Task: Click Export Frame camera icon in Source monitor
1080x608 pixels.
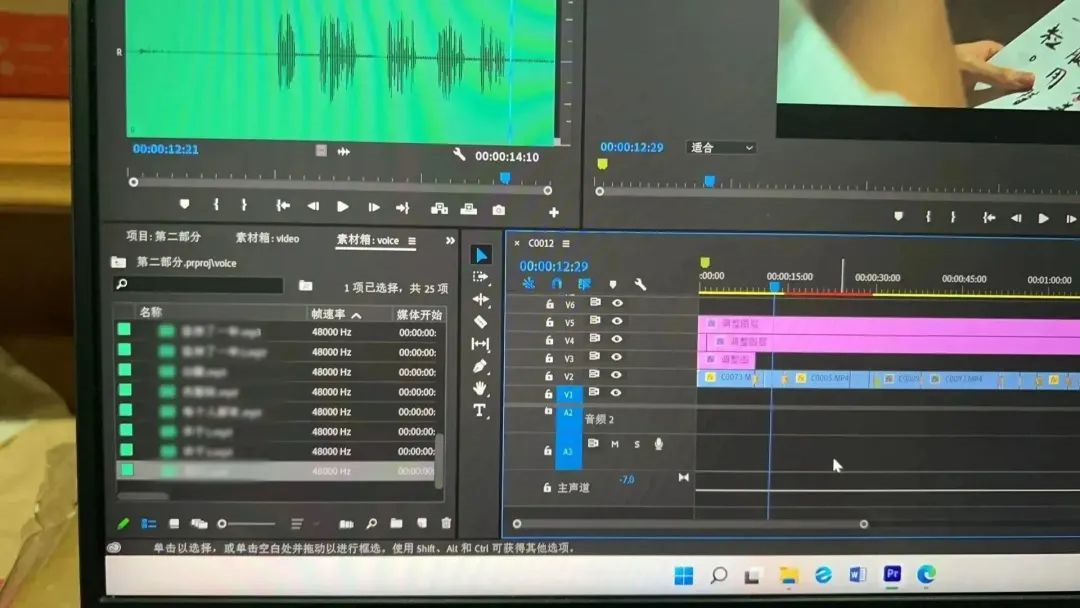Action: (498, 209)
